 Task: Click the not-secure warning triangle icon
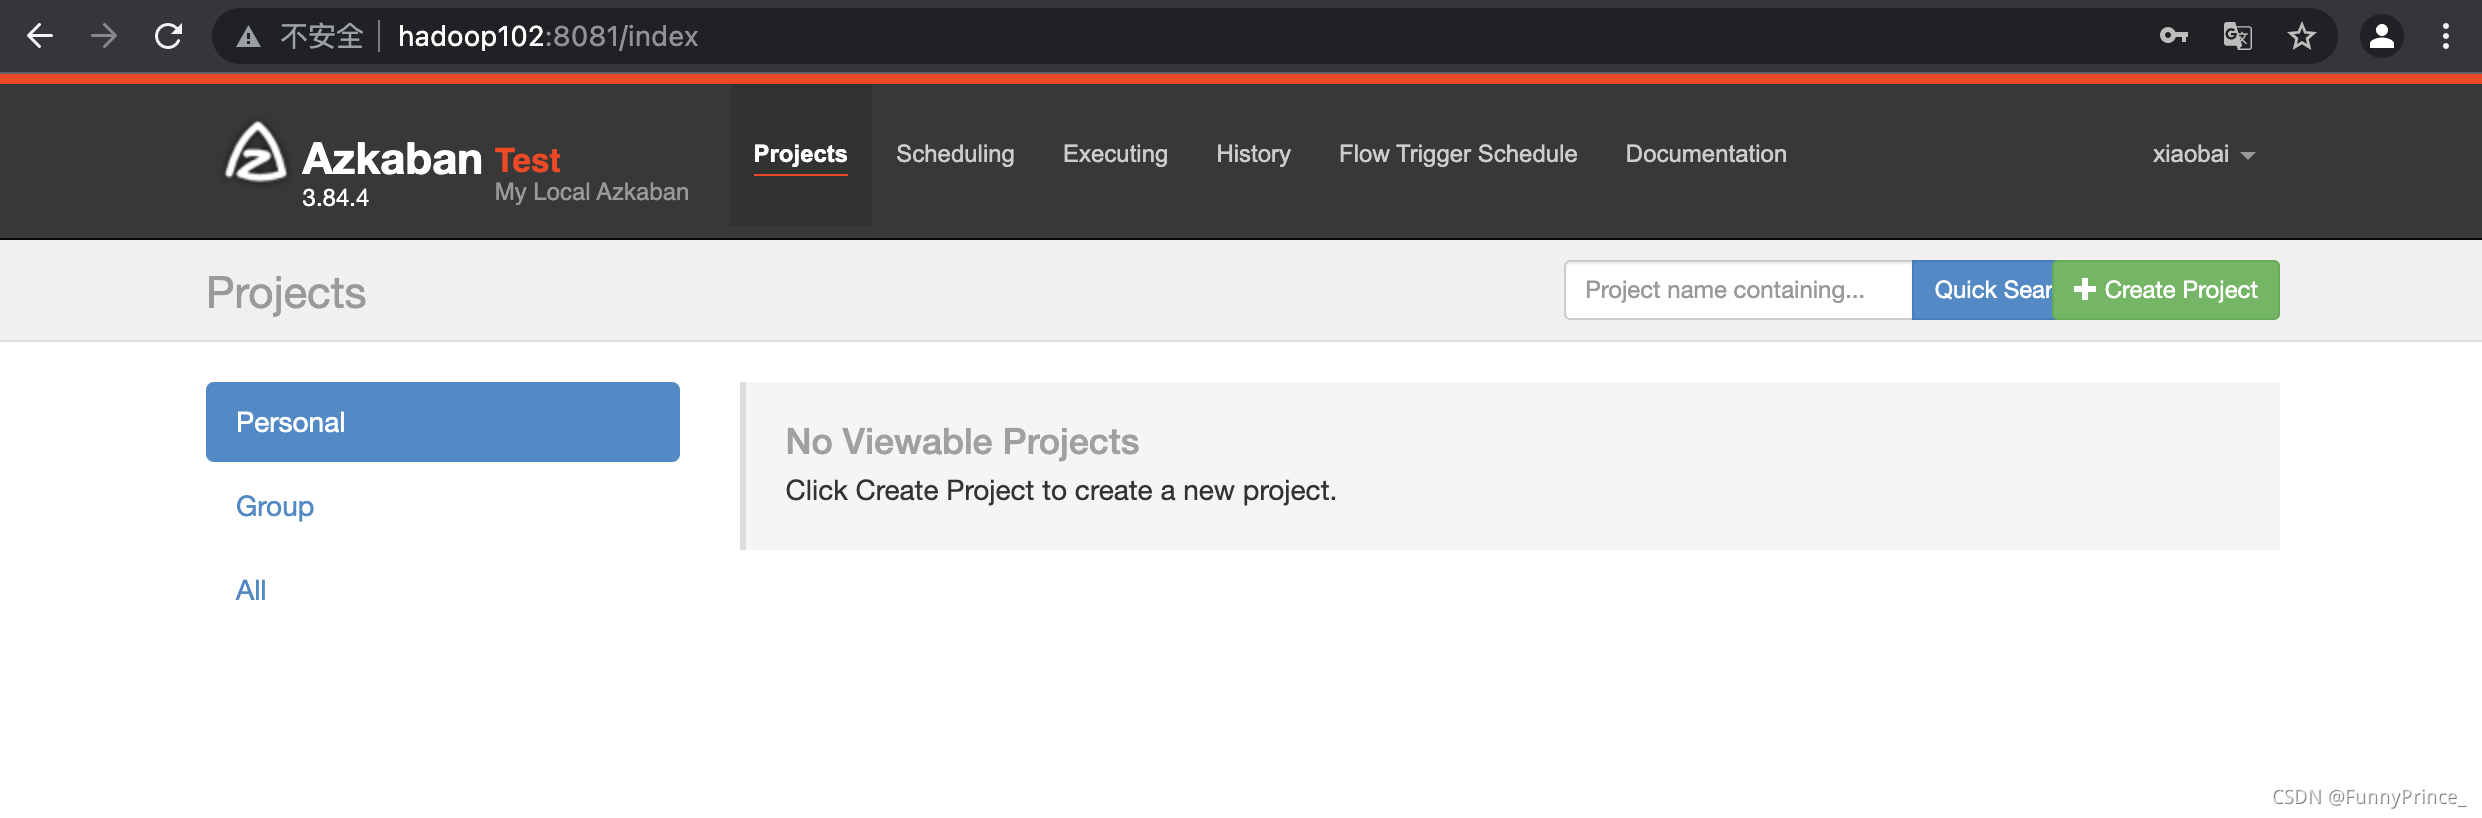[x=248, y=38]
